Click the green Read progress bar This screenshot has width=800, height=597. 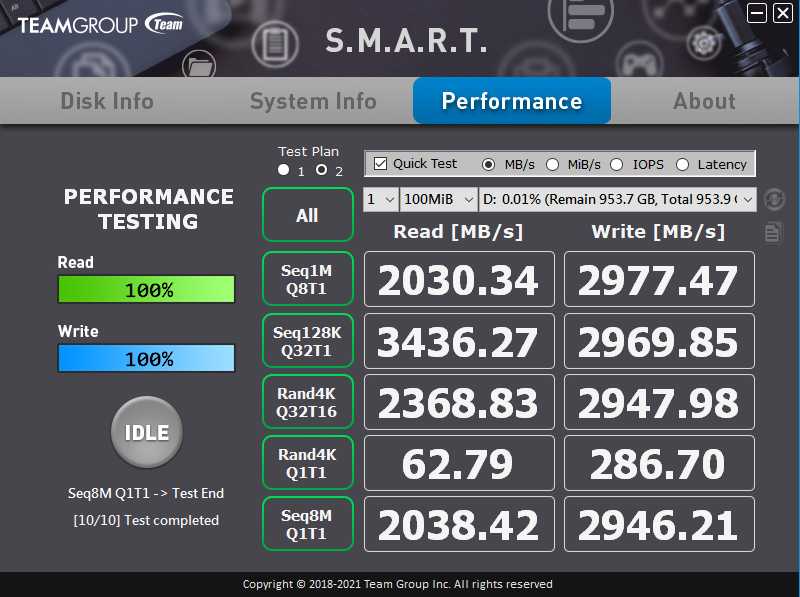click(x=146, y=290)
